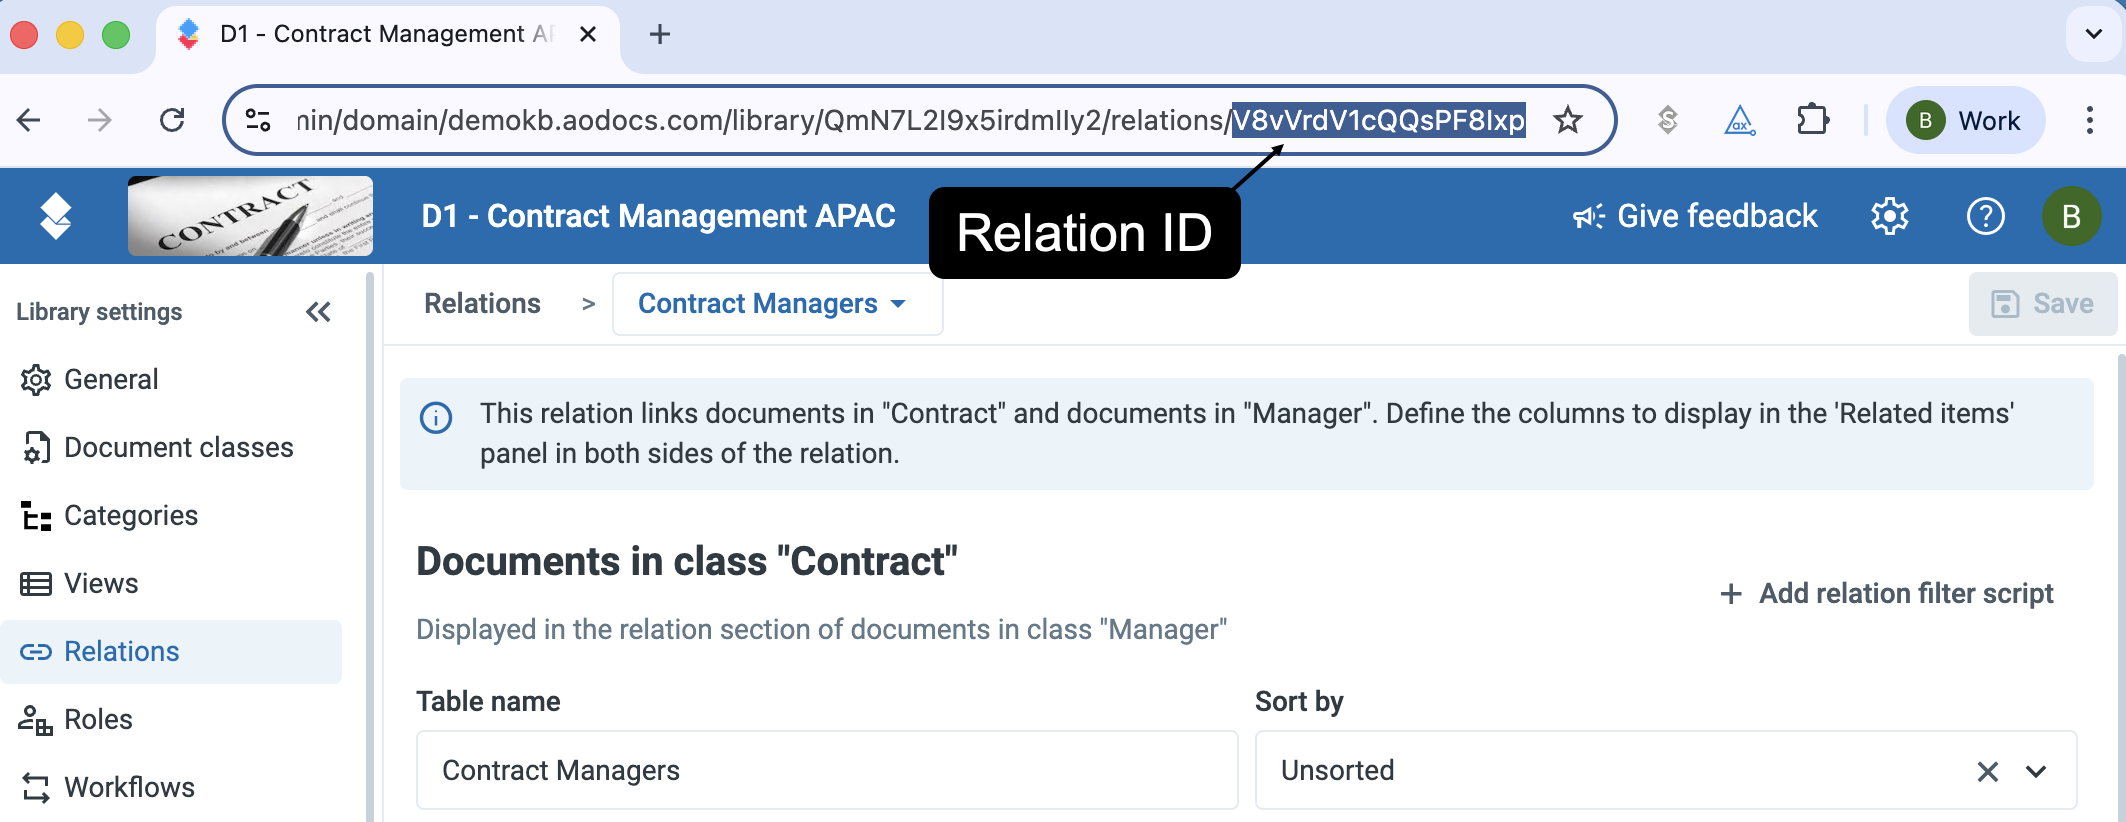The height and width of the screenshot is (822, 2126).
Task: Click the plus icon beside Add relation filter script
Action: point(1731,594)
